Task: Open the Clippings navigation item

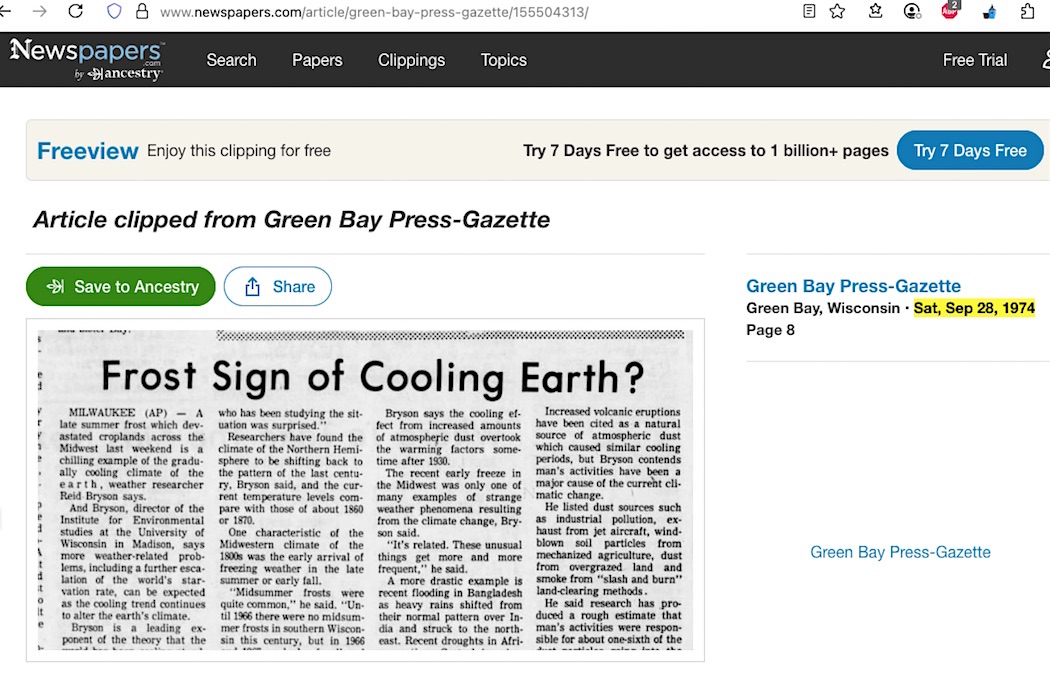Action: point(411,60)
